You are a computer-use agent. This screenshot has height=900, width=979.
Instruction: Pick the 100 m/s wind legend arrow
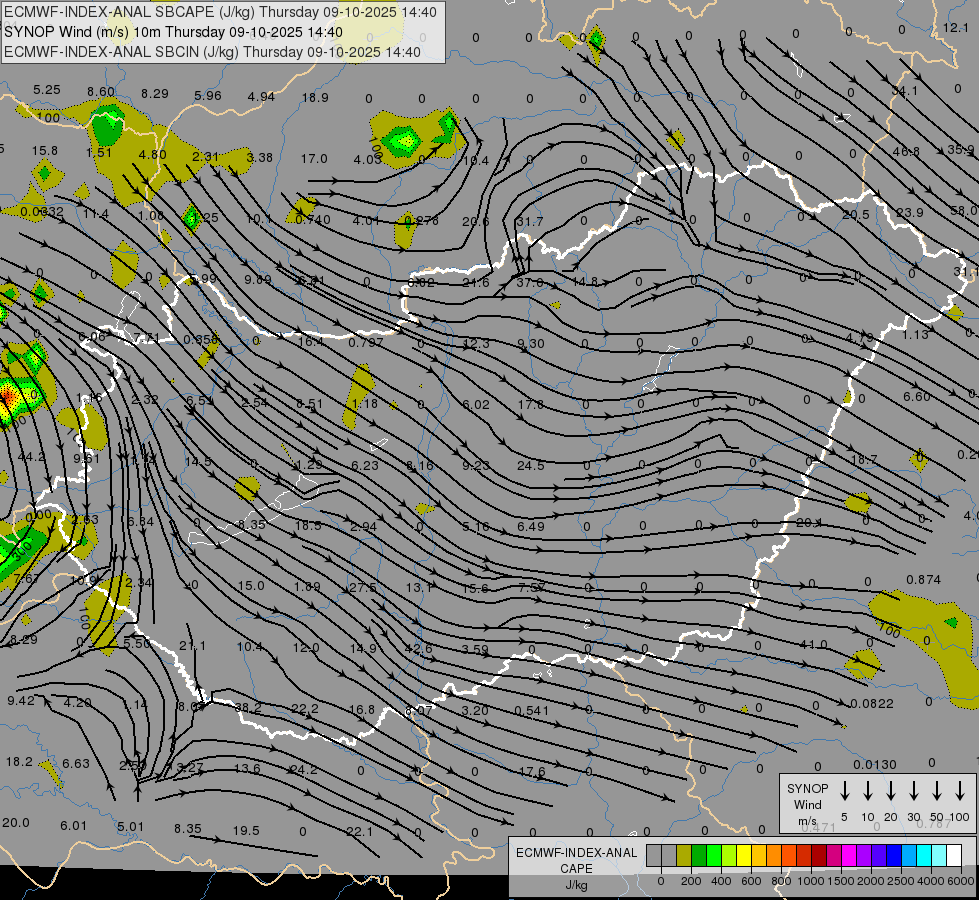(x=960, y=791)
